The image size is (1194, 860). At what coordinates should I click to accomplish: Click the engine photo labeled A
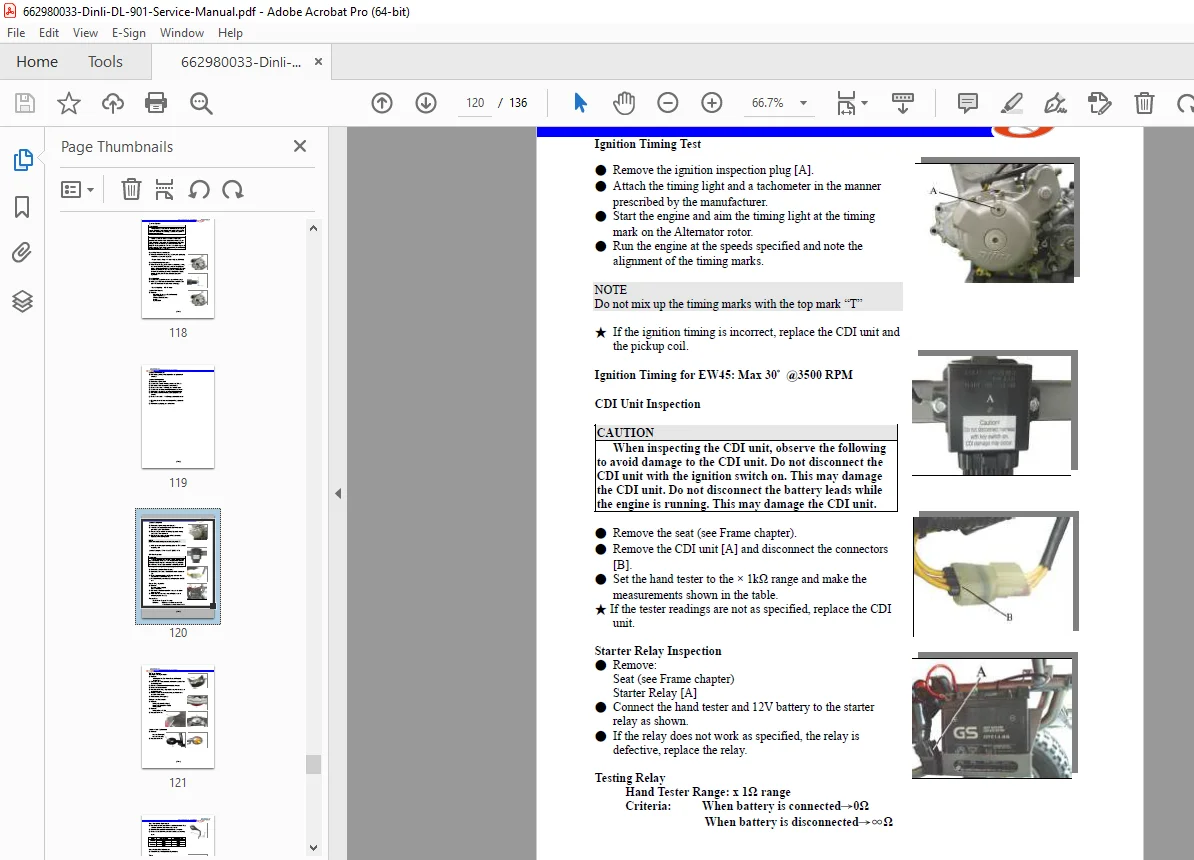tap(996, 220)
